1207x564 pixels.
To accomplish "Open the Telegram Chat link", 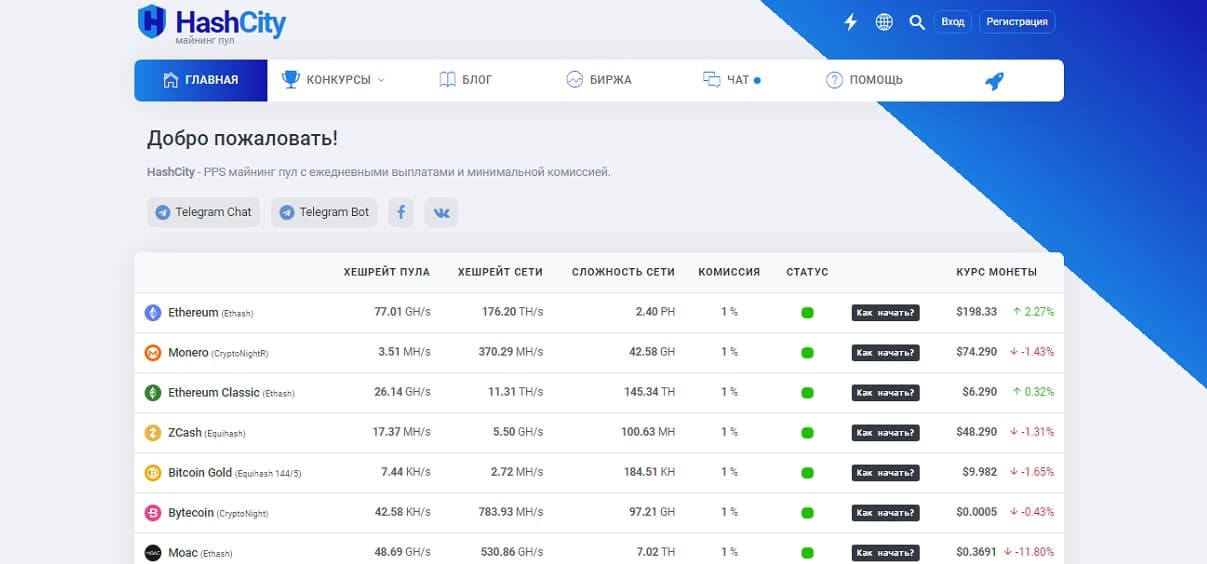I will pyautogui.click(x=204, y=212).
